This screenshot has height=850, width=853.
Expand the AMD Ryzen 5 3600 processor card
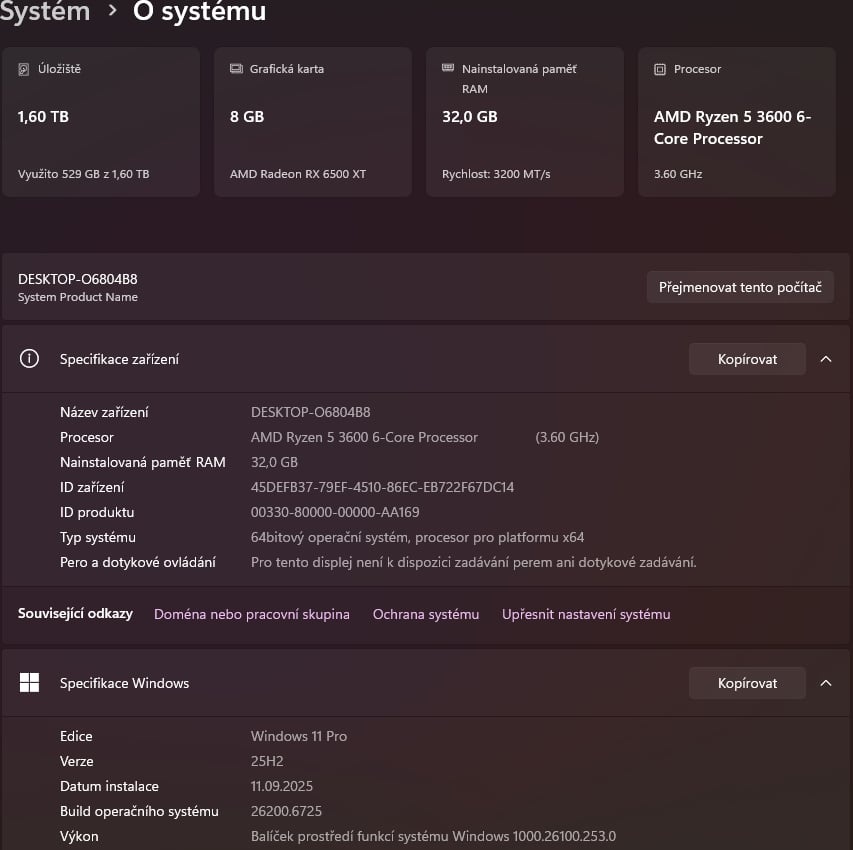tap(736, 120)
